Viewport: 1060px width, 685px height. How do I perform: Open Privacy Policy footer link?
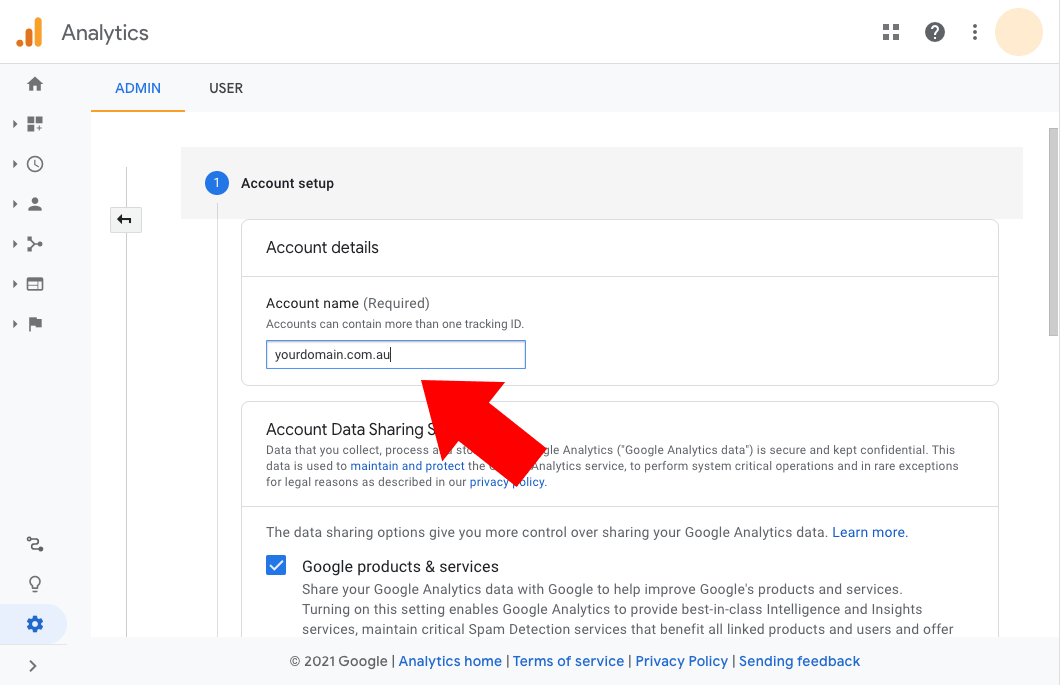click(681, 661)
